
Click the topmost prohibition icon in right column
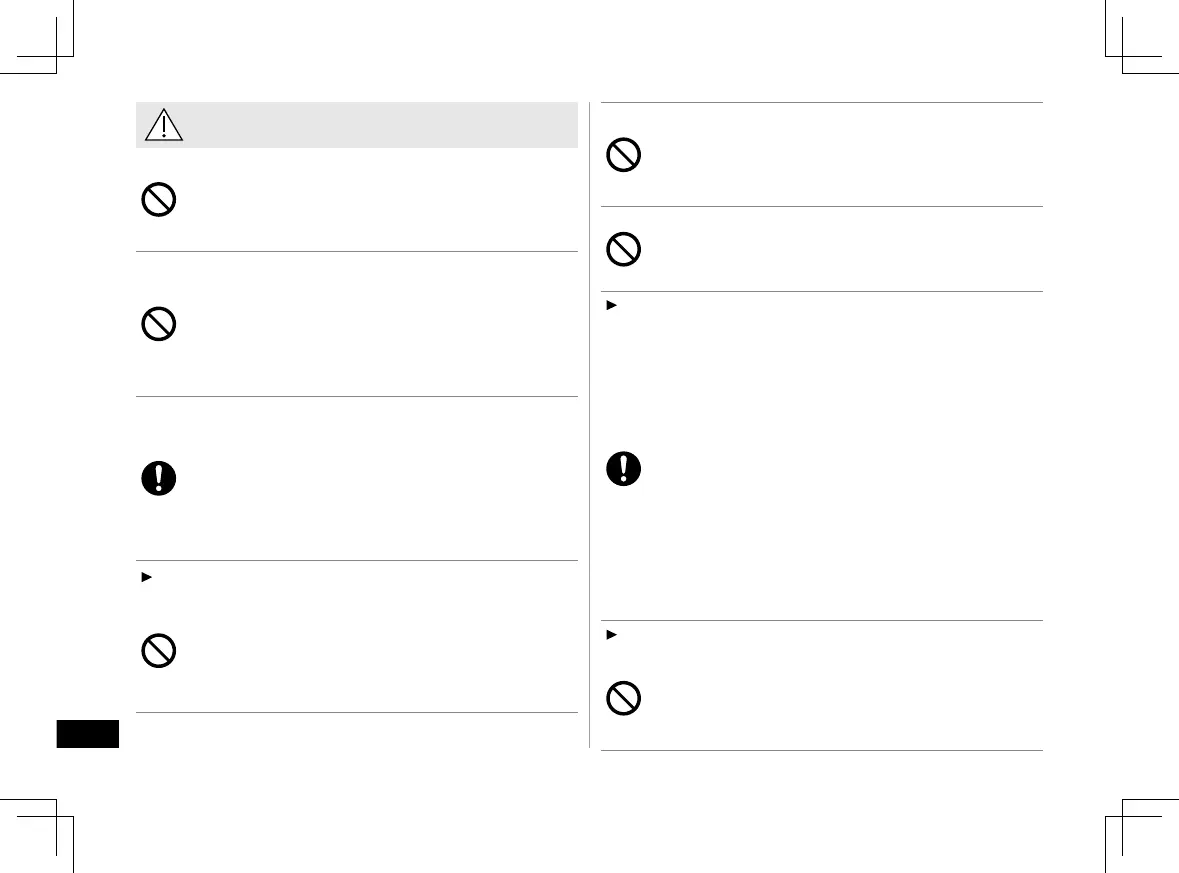click(x=624, y=155)
